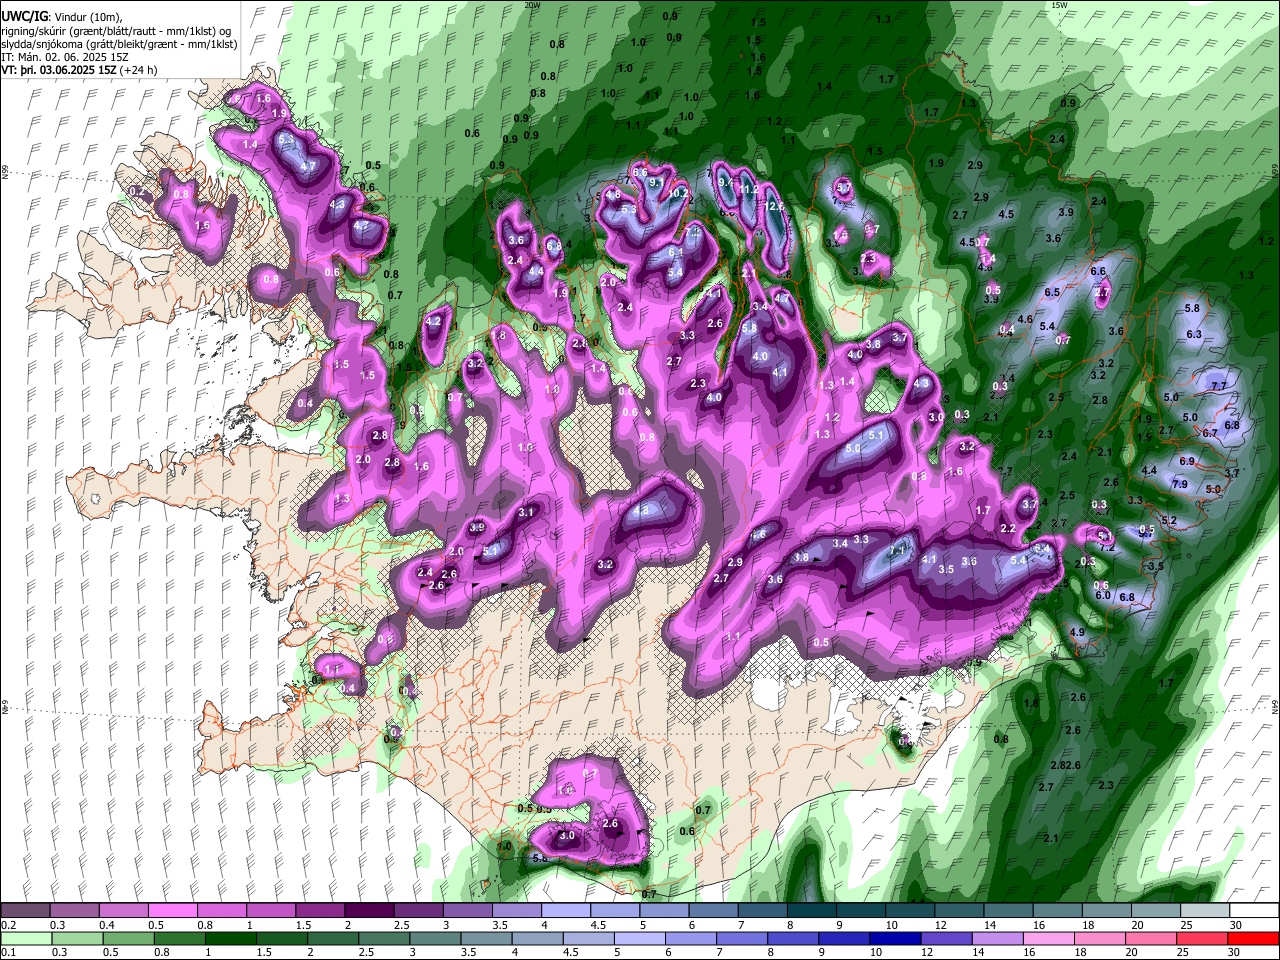Image resolution: width=1280 pixels, height=960 pixels.
Task: Click the 'VT: þri. 03.06.2025 15Z' valid-time text
Action: coord(59,72)
